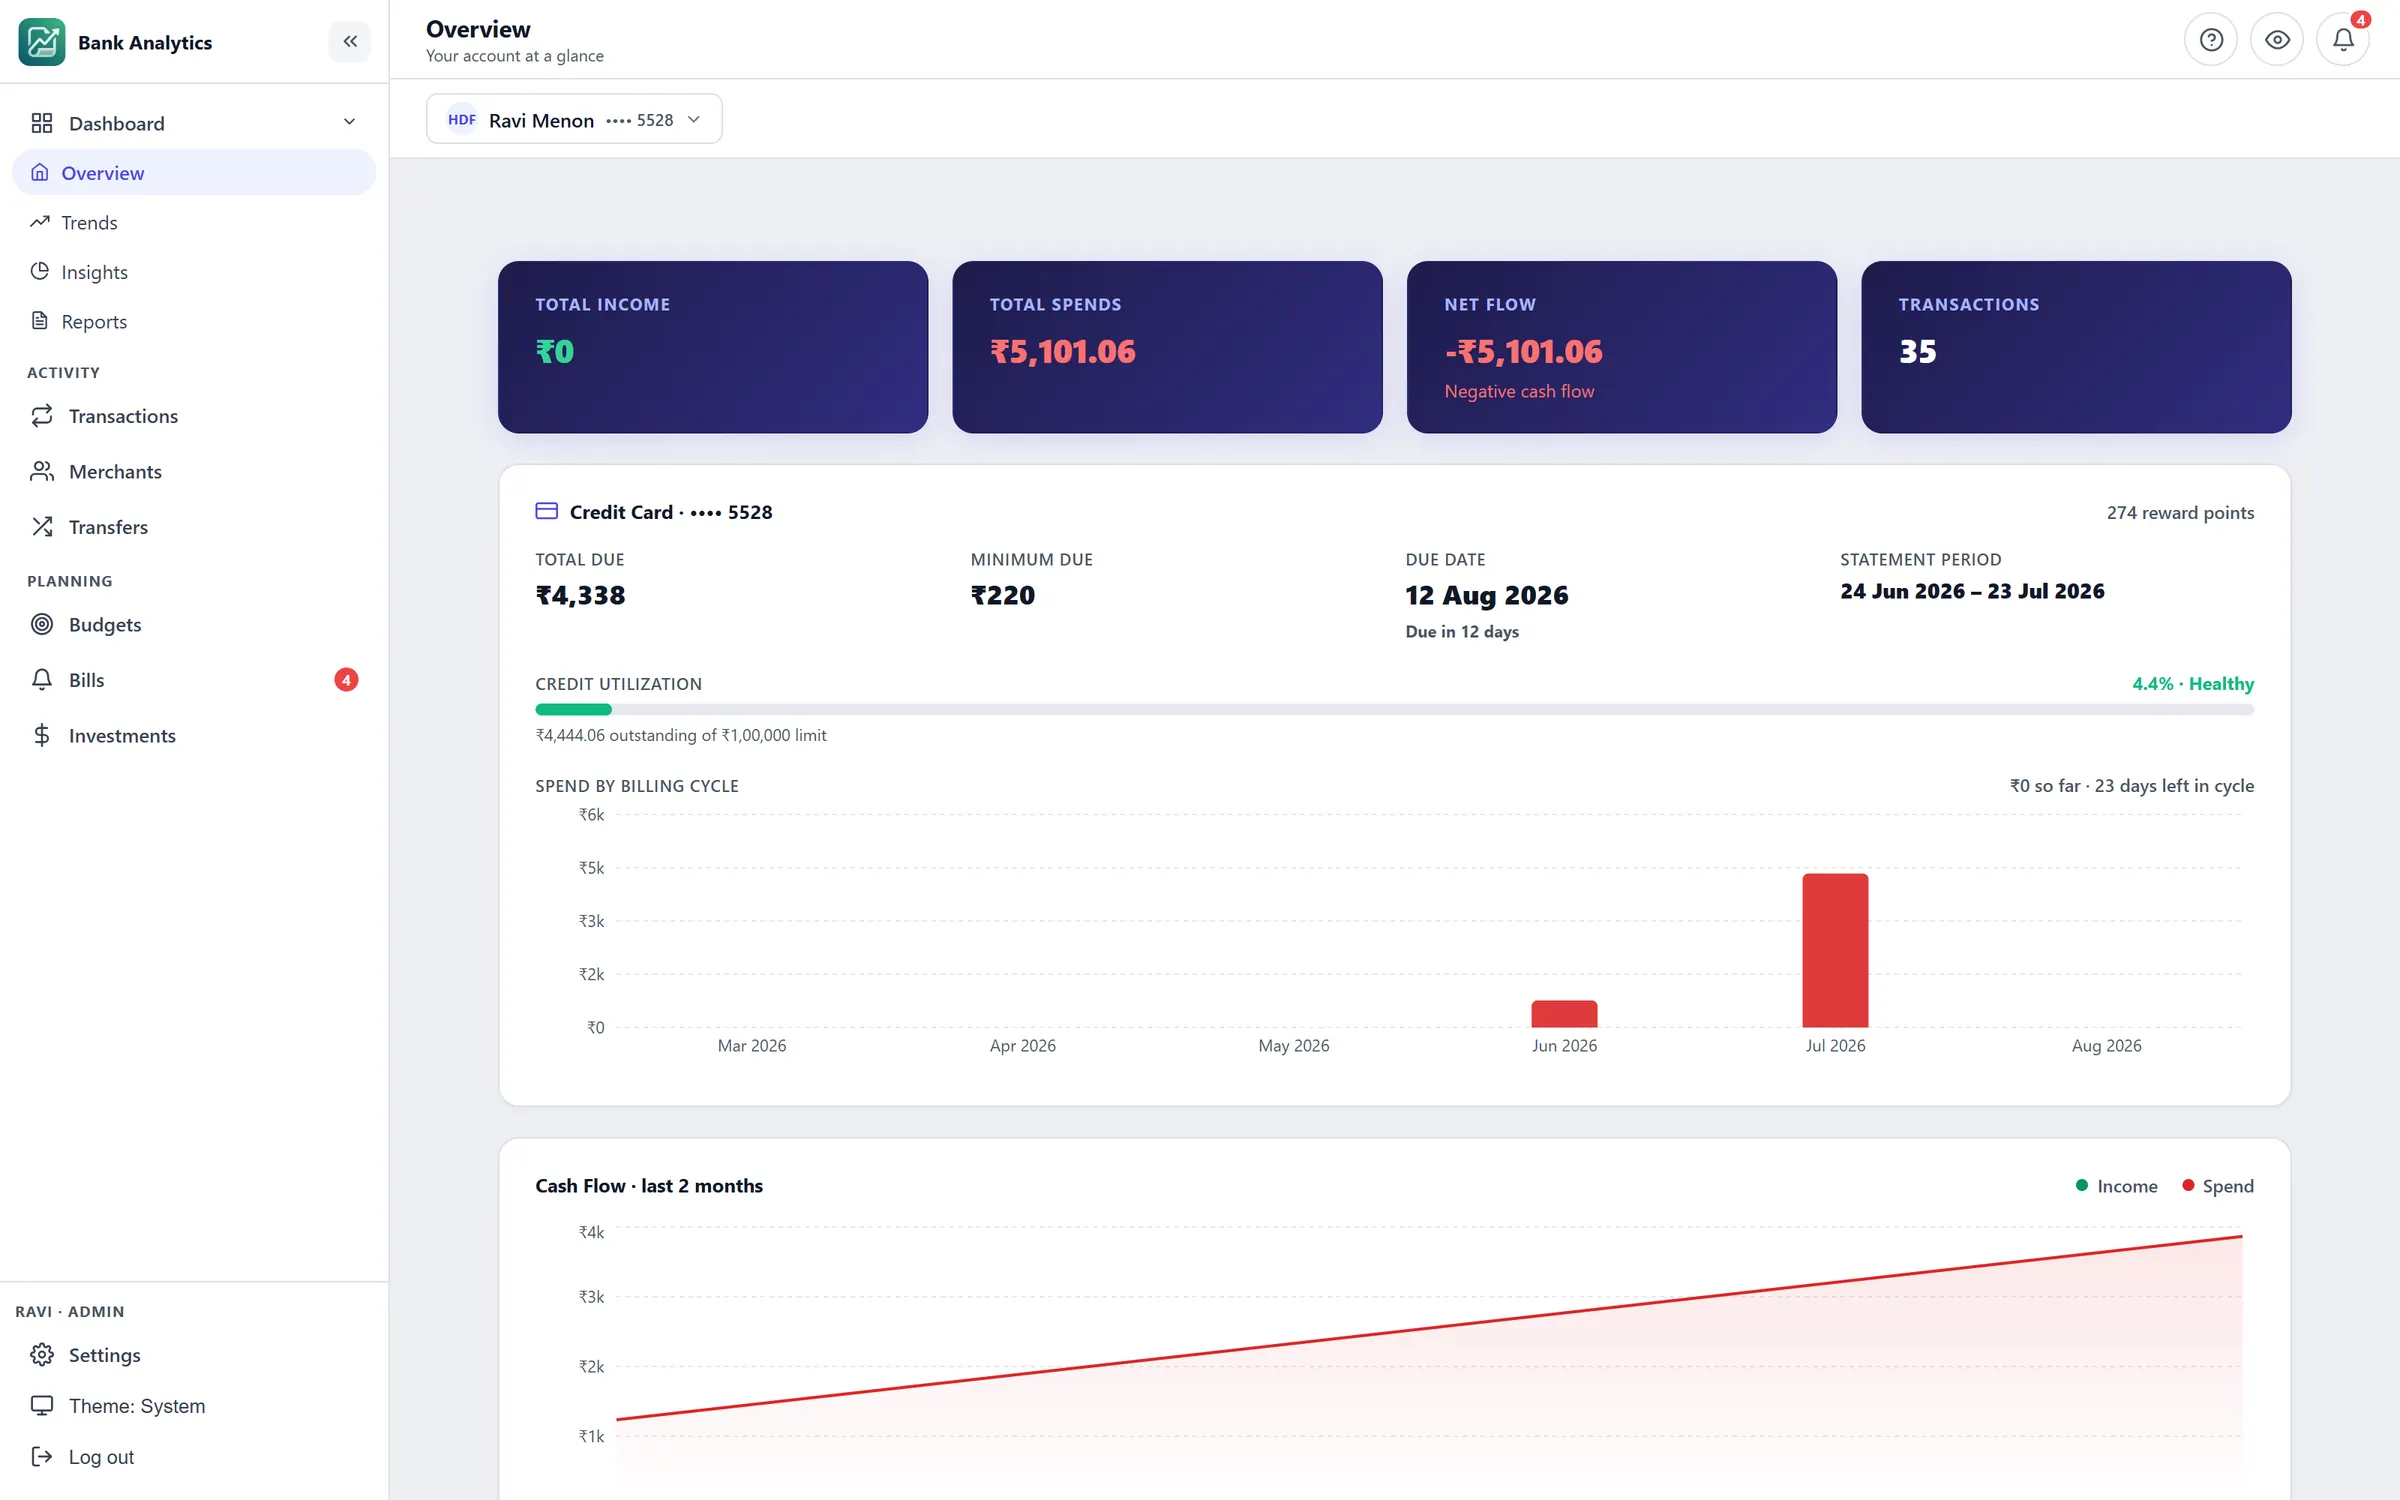Open the notifications bell with badge
This screenshot has height=1500, width=2400.
coord(2343,40)
